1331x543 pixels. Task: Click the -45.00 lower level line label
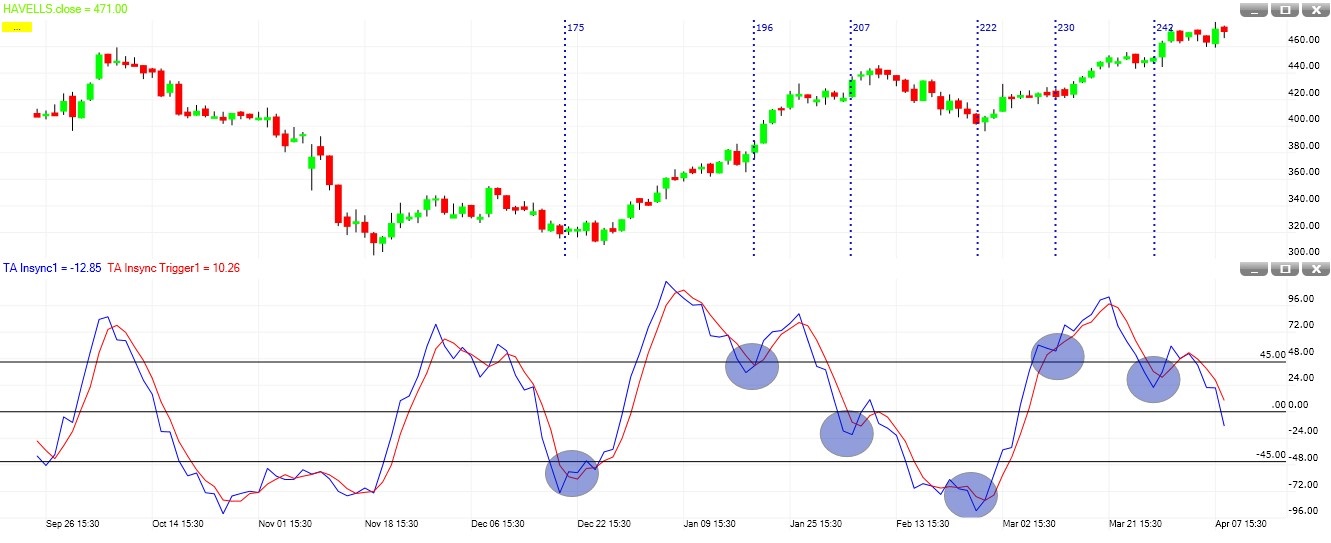tap(1270, 455)
